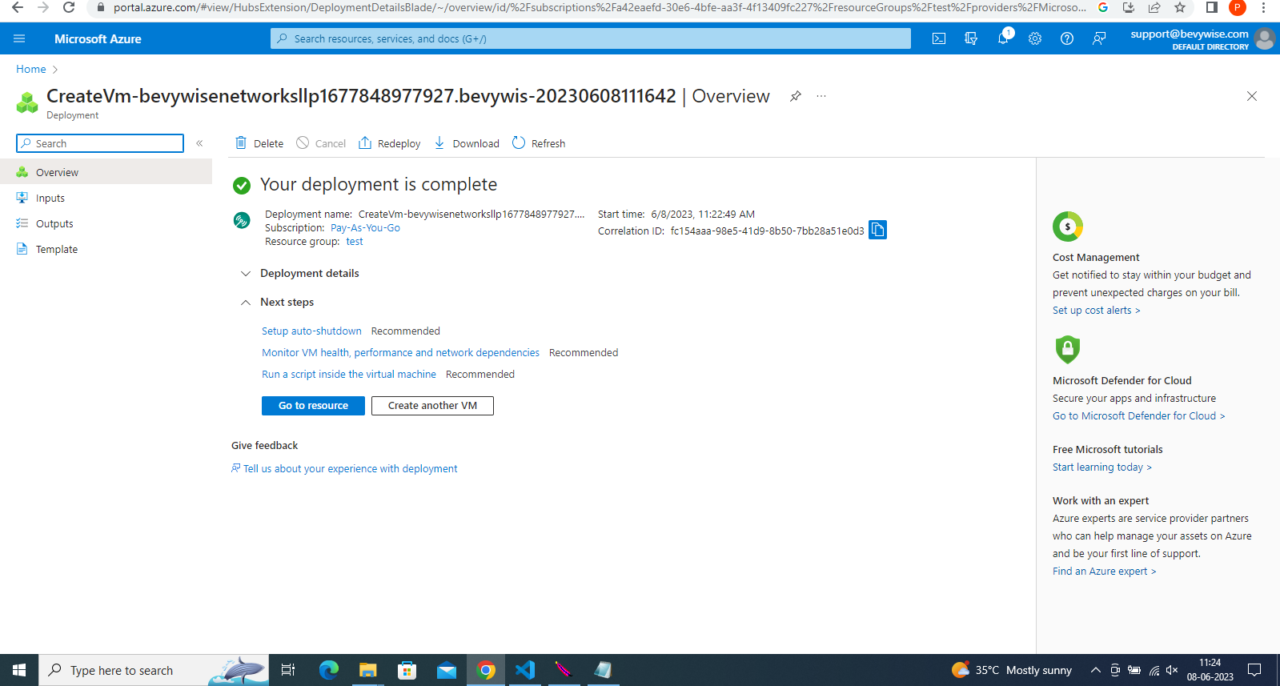Open the Azure feedback icon in header
This screenshot has width=1280, height=686.
[x=1099, y=39]
